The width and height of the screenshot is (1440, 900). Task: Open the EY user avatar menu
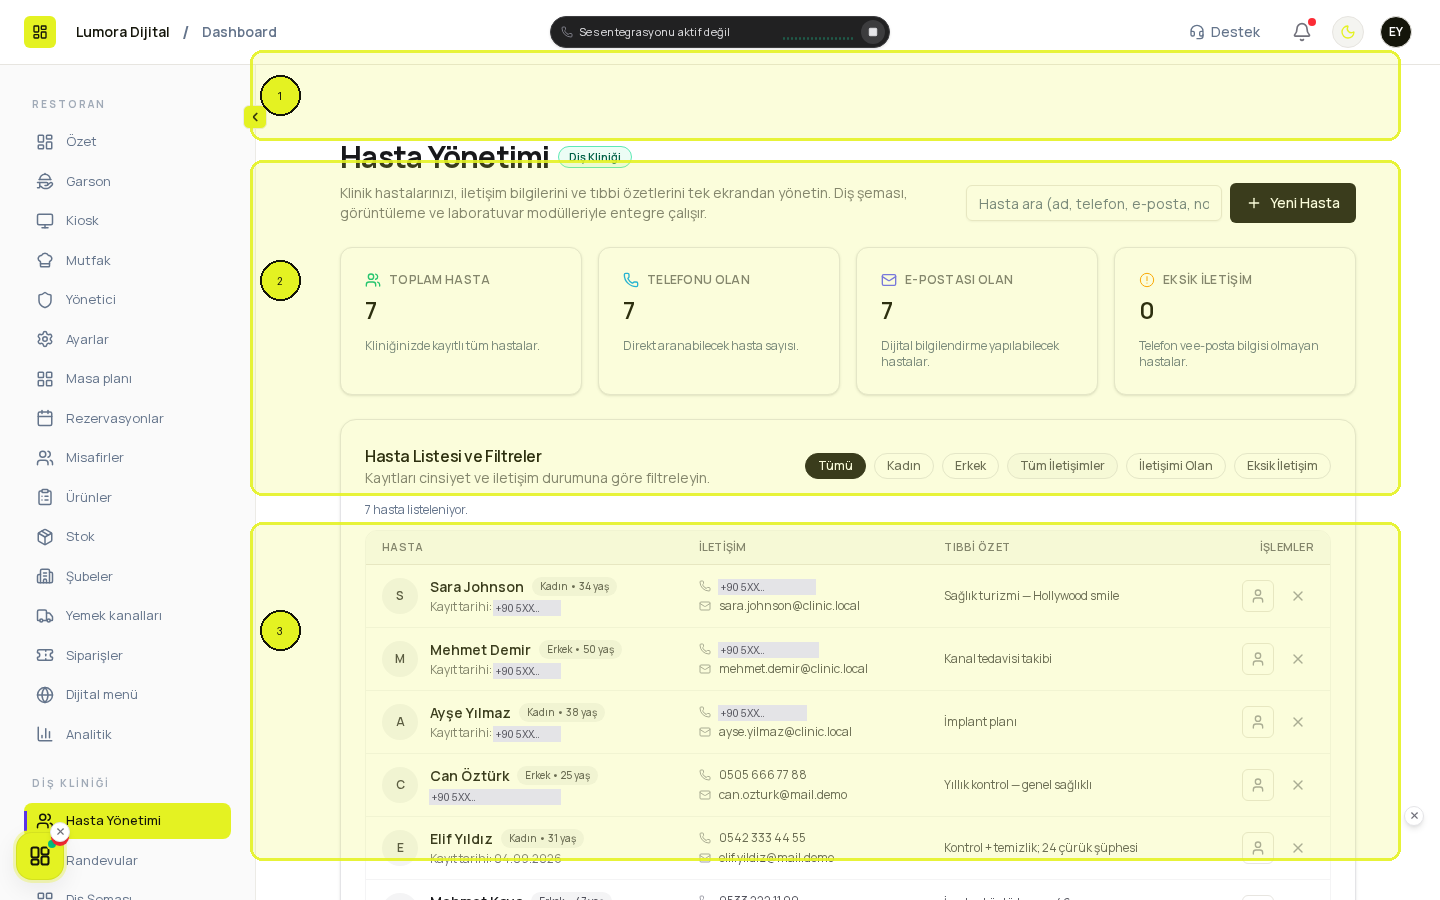(x=1396, y=32)
